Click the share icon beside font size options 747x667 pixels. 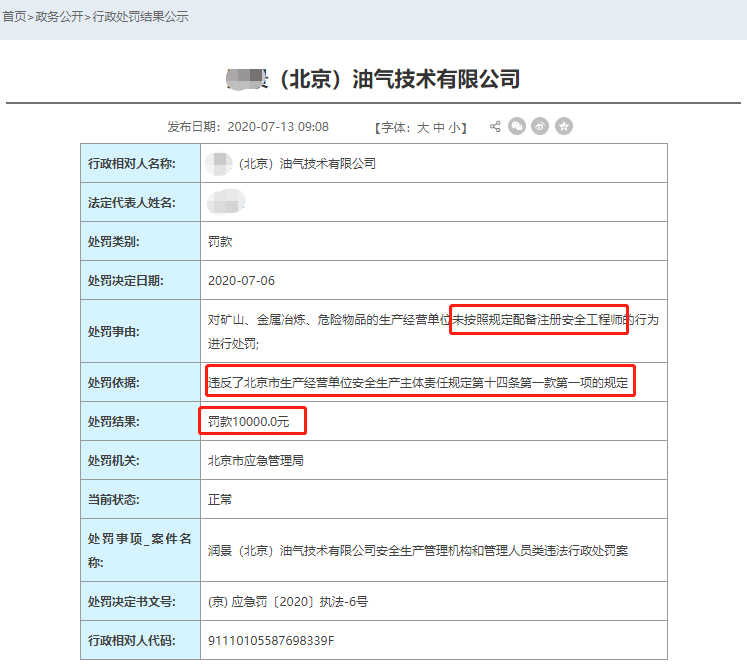click(495, 127)
